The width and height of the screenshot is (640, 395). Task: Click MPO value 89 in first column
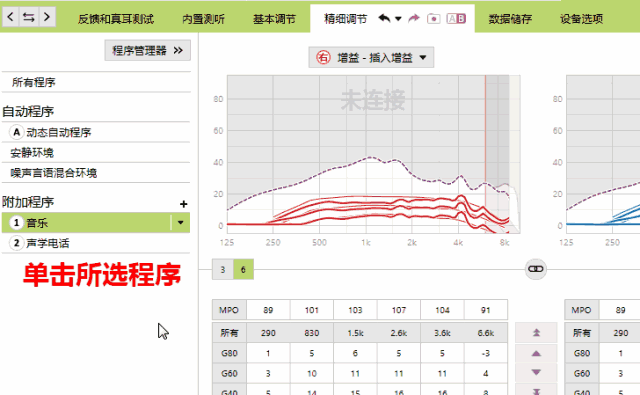pos(268,310)
